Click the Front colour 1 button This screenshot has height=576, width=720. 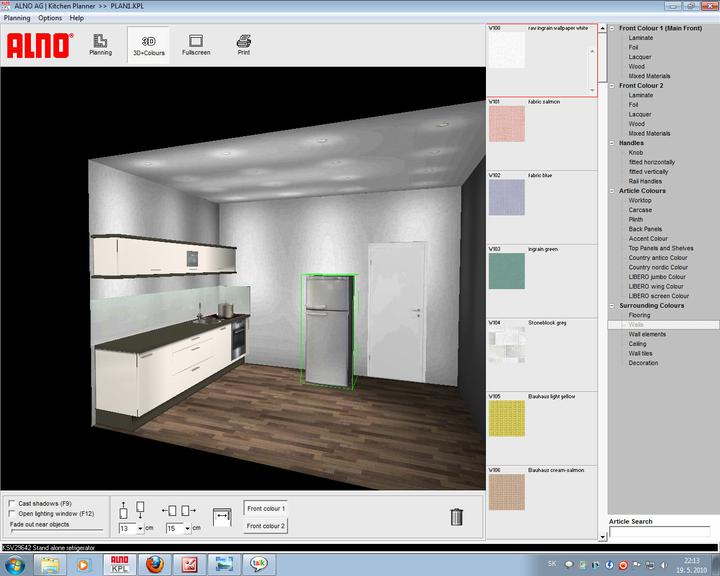click(266, 509)
